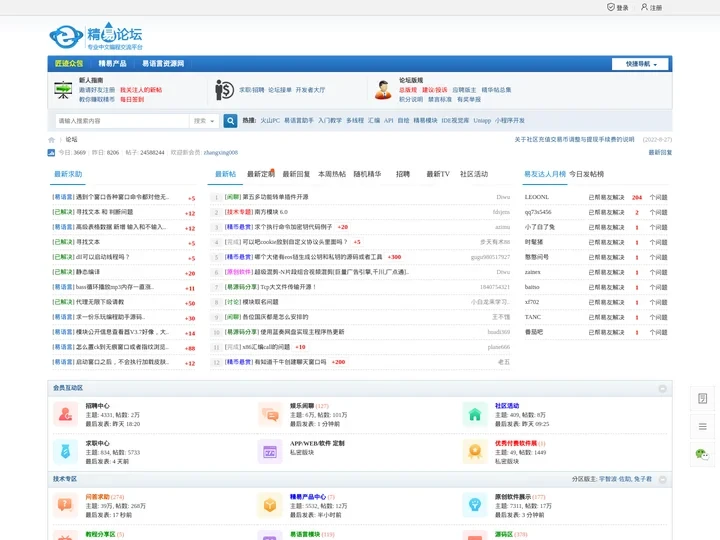Open the new member zhangxing008 link
This screenshot has width=720, height=540.
tap(221, 152)
